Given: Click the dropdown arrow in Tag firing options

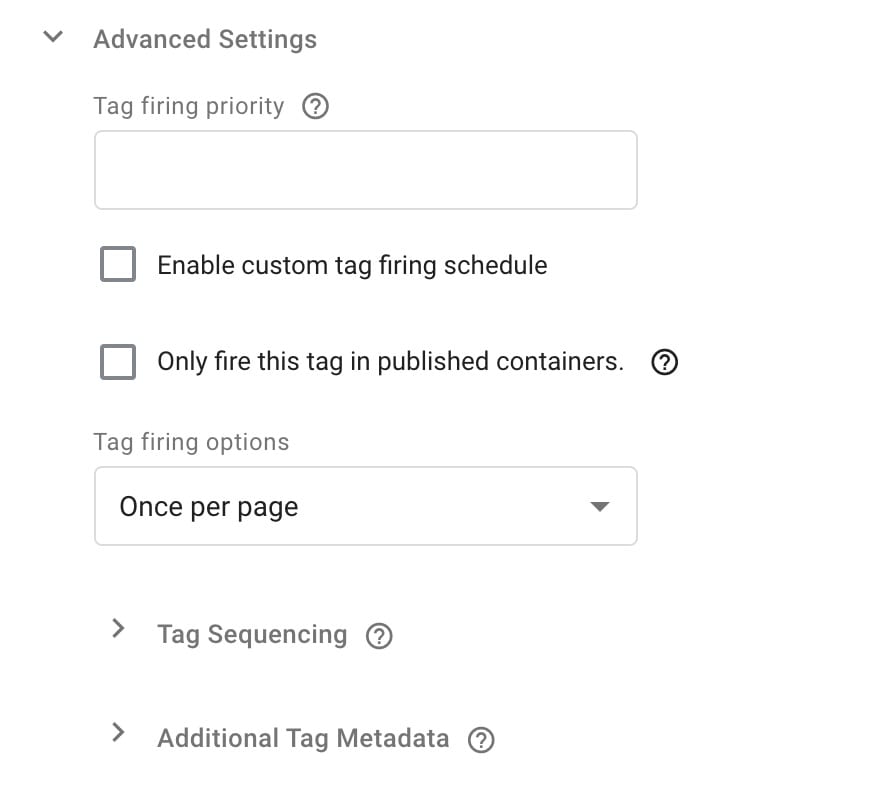Looking at the screenshot, I should [x=599, y=506].
